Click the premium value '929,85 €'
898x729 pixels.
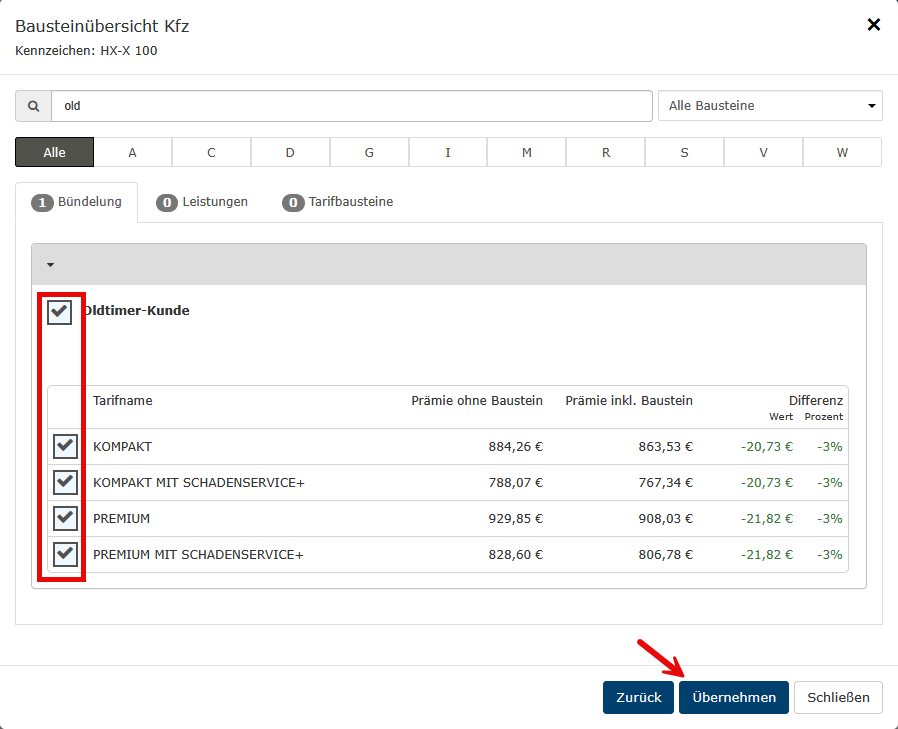point(515,519)
